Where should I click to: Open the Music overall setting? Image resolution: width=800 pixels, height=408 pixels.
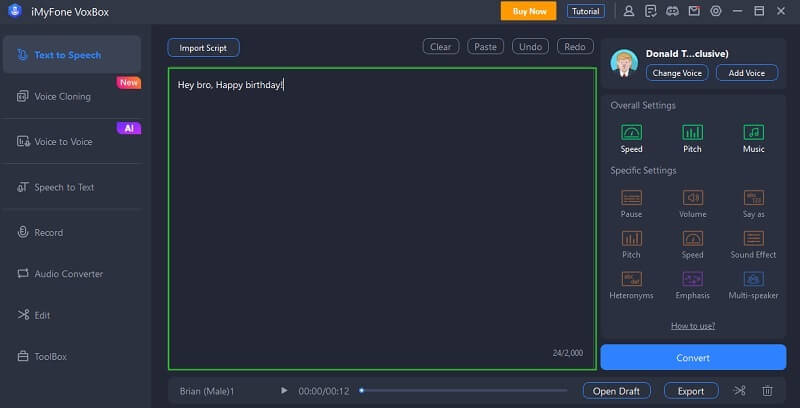pyautogui.click(x=754, y=139)
